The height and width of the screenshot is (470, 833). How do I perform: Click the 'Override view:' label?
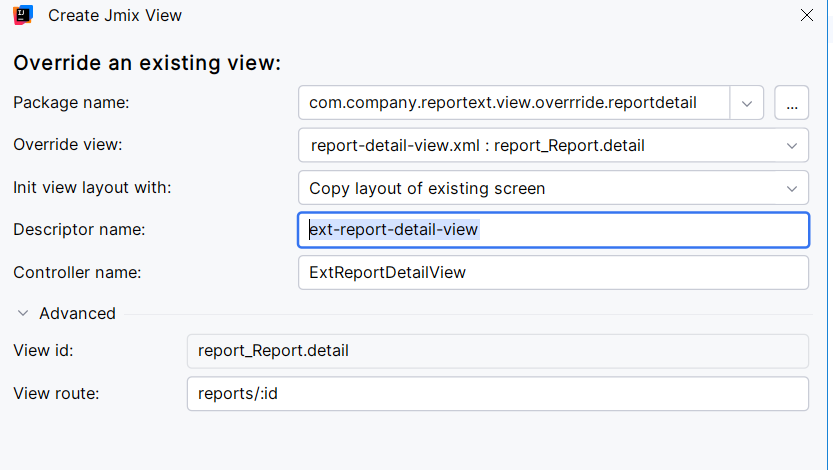(67, 145)
